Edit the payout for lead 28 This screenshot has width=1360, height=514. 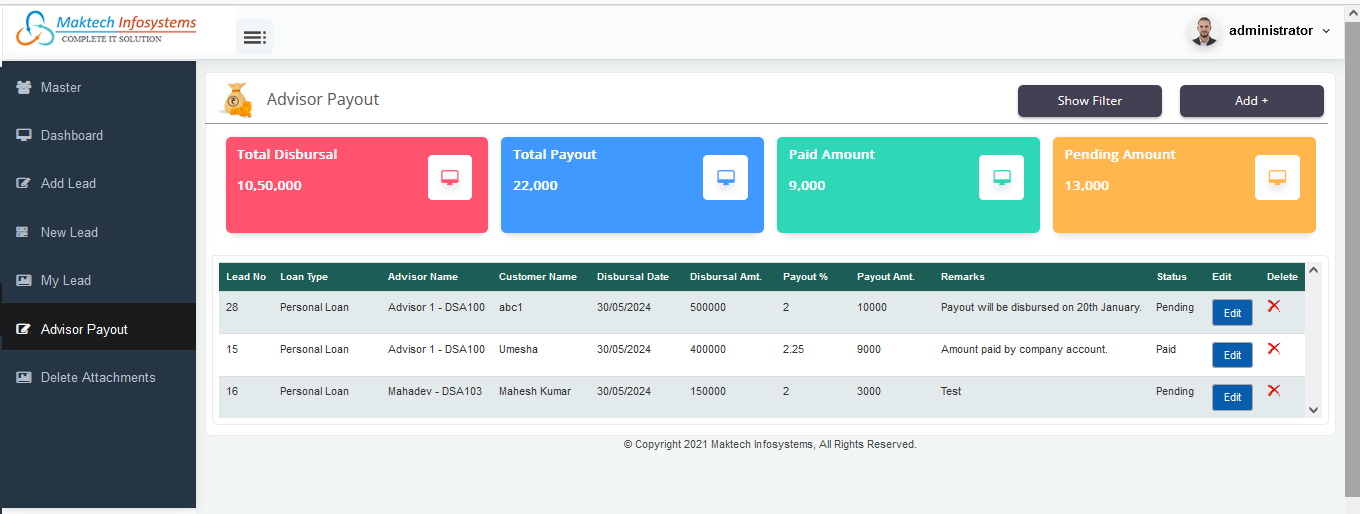1232,313
